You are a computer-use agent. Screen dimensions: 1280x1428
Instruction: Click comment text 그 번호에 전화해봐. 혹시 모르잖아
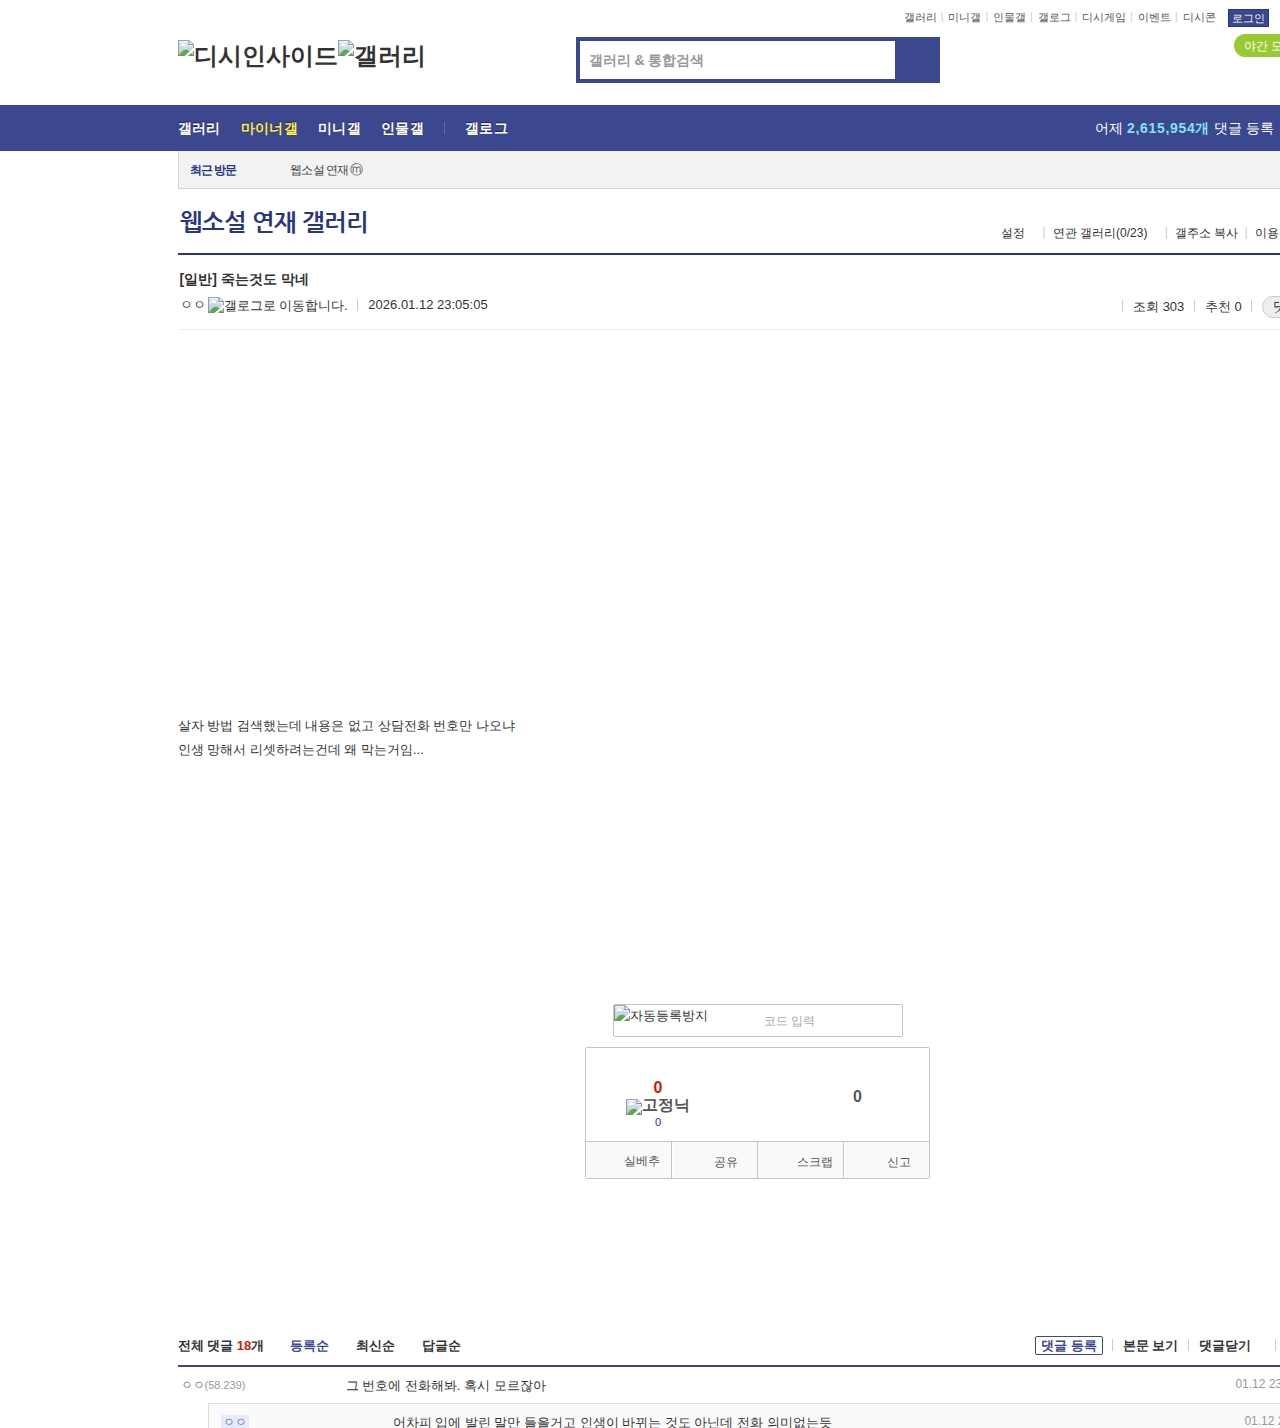[x=446, y=1386]
